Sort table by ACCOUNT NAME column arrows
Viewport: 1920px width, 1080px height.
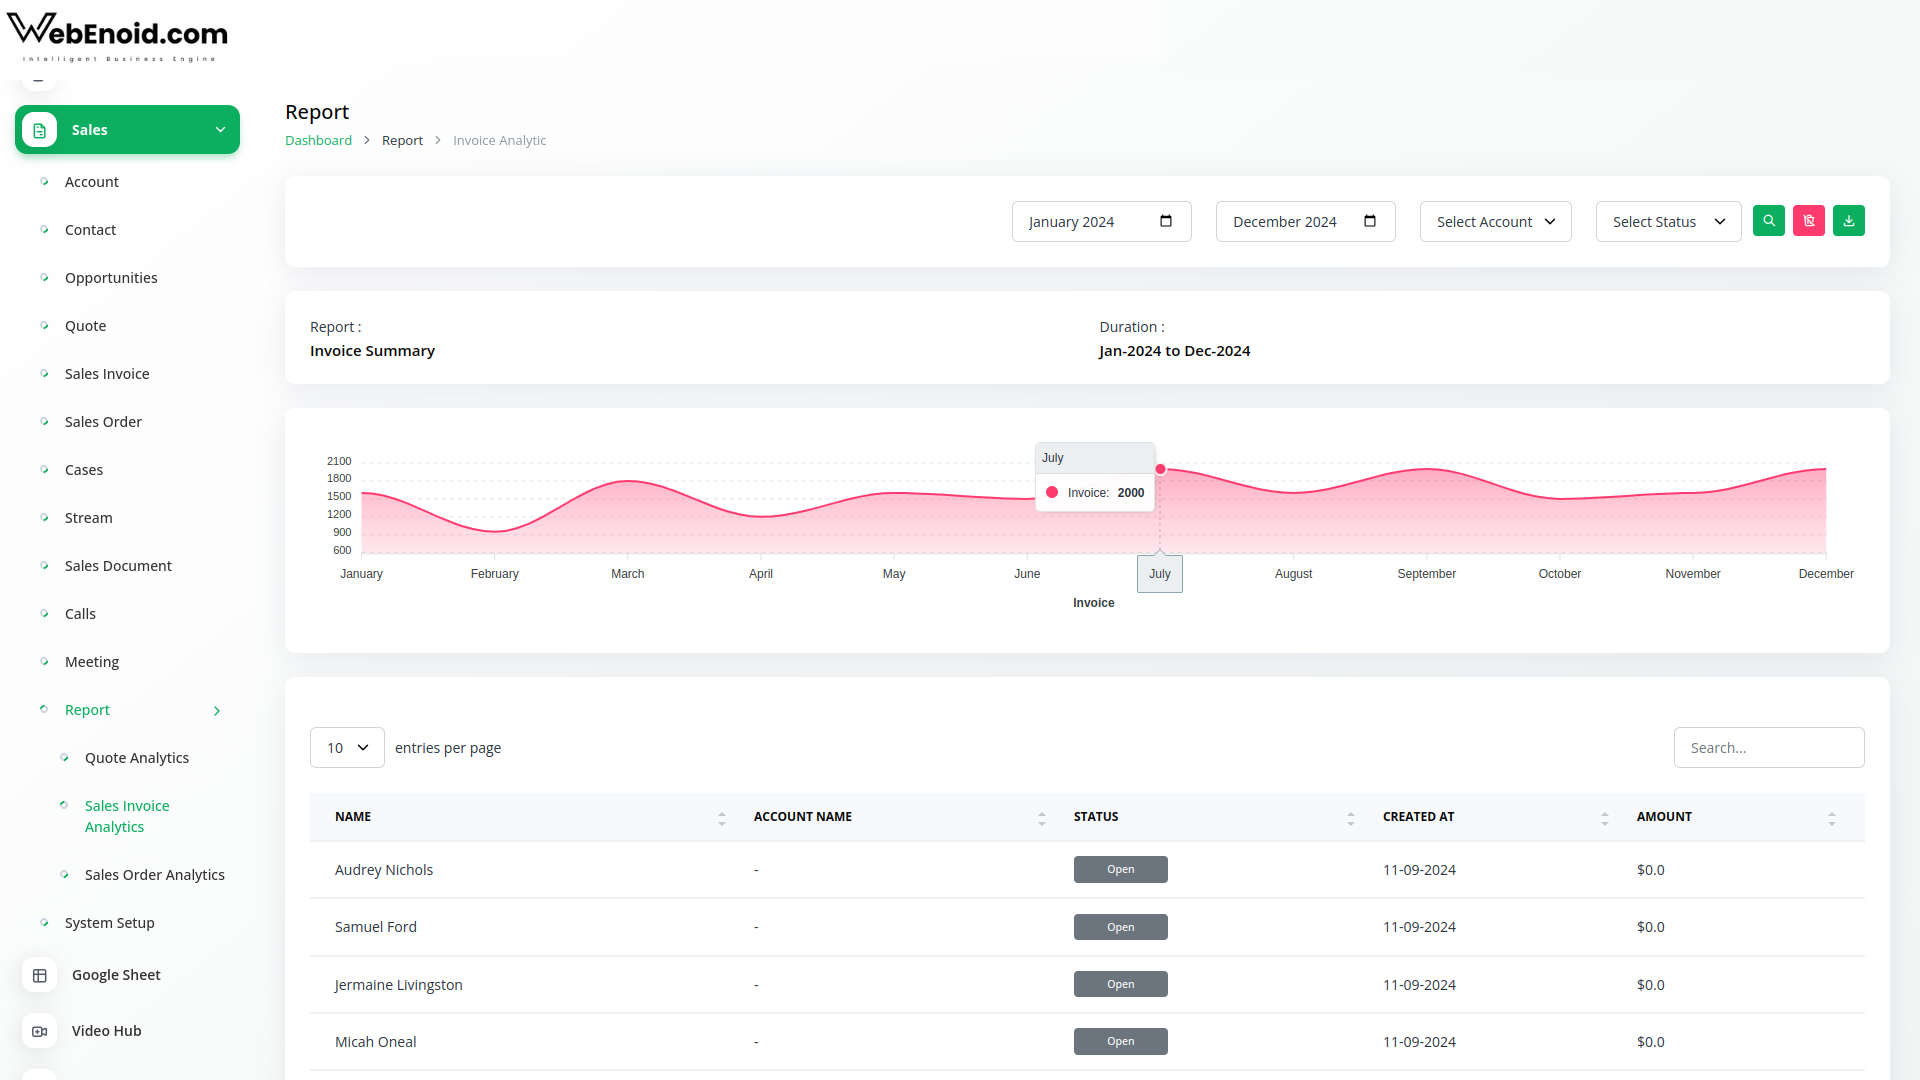[x=1042, y=818]
